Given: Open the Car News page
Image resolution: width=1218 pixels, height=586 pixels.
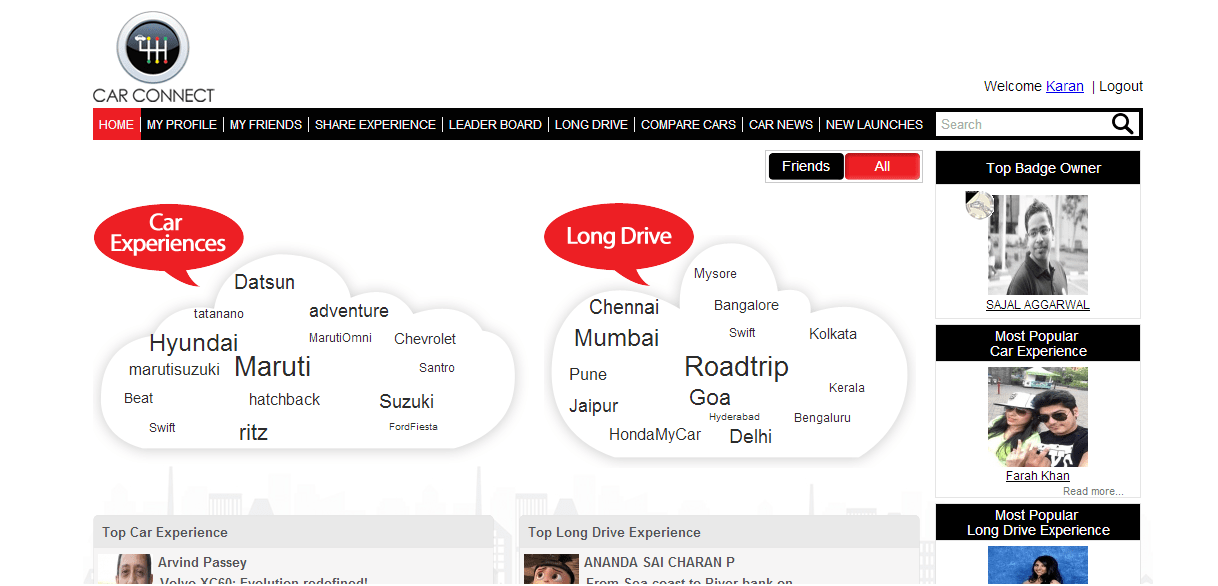Looking at the screenshot, I should tap(781, 125).
